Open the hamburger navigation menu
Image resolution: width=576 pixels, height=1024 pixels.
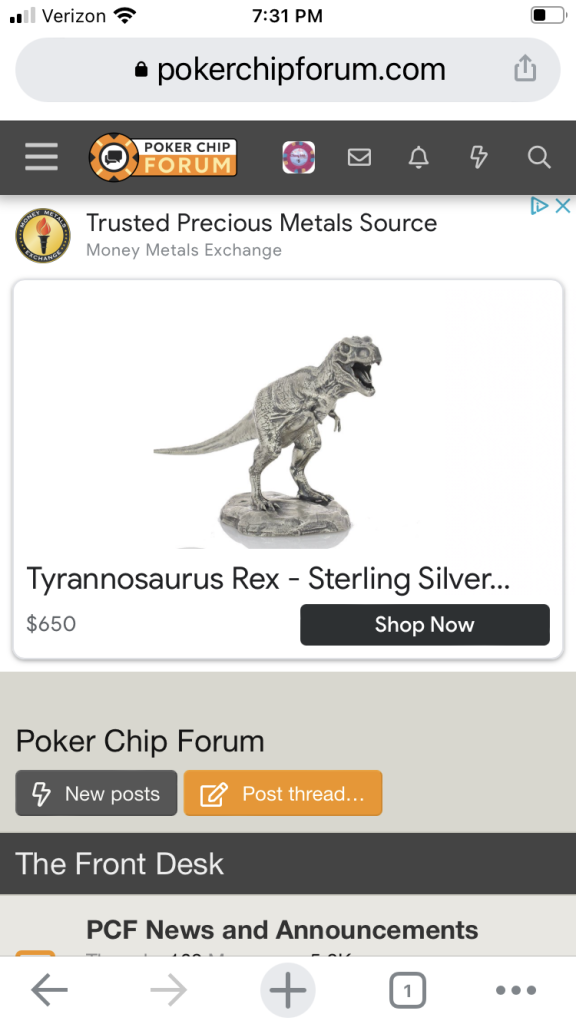(41, 157)
